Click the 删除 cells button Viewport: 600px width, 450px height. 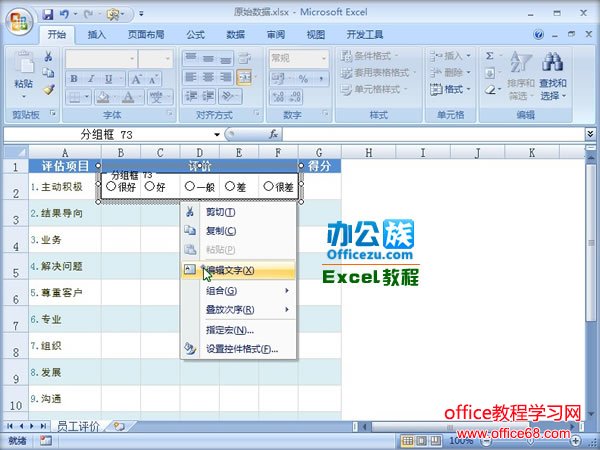tap(450, 73)
